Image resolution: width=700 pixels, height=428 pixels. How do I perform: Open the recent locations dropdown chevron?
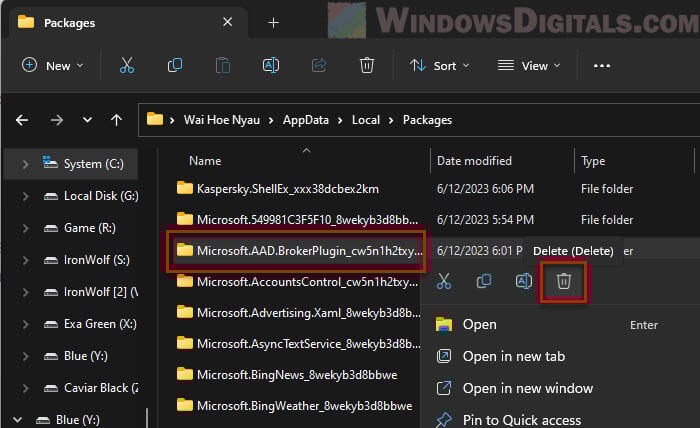(x=88, y=120)
